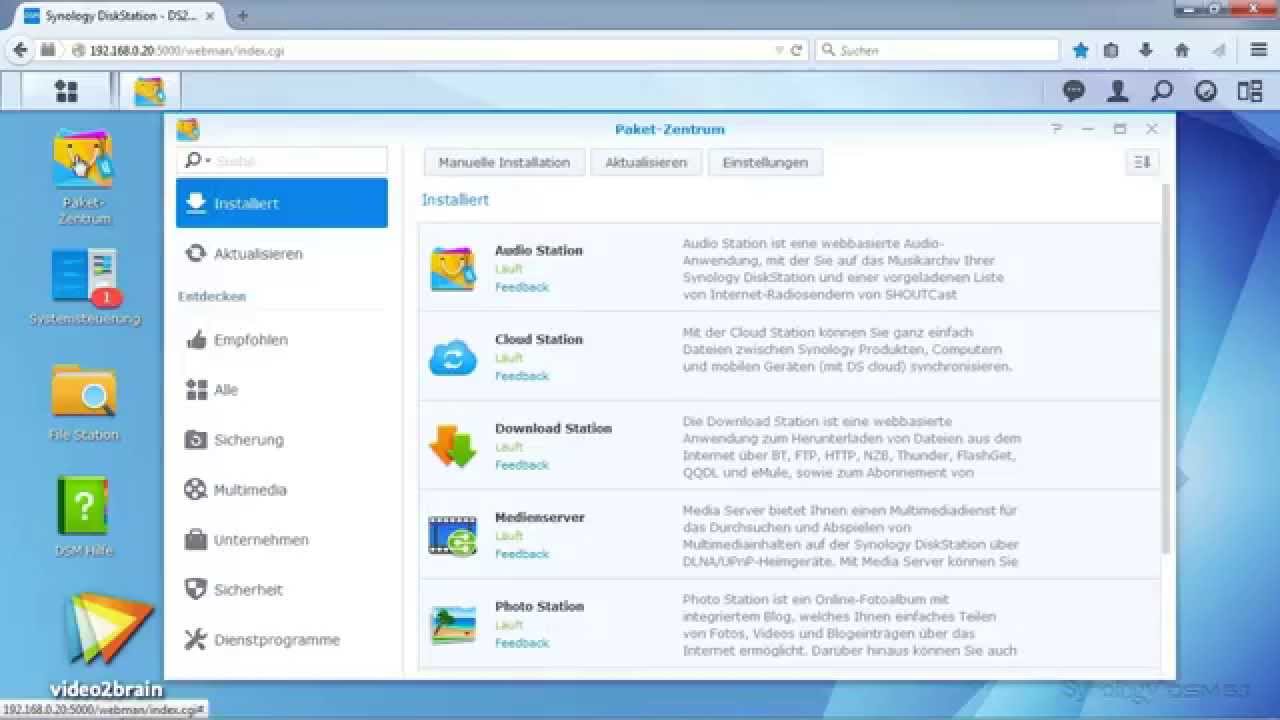Click the Medienserver title text
Screen dimensions: 1280x720
point(540,518)
